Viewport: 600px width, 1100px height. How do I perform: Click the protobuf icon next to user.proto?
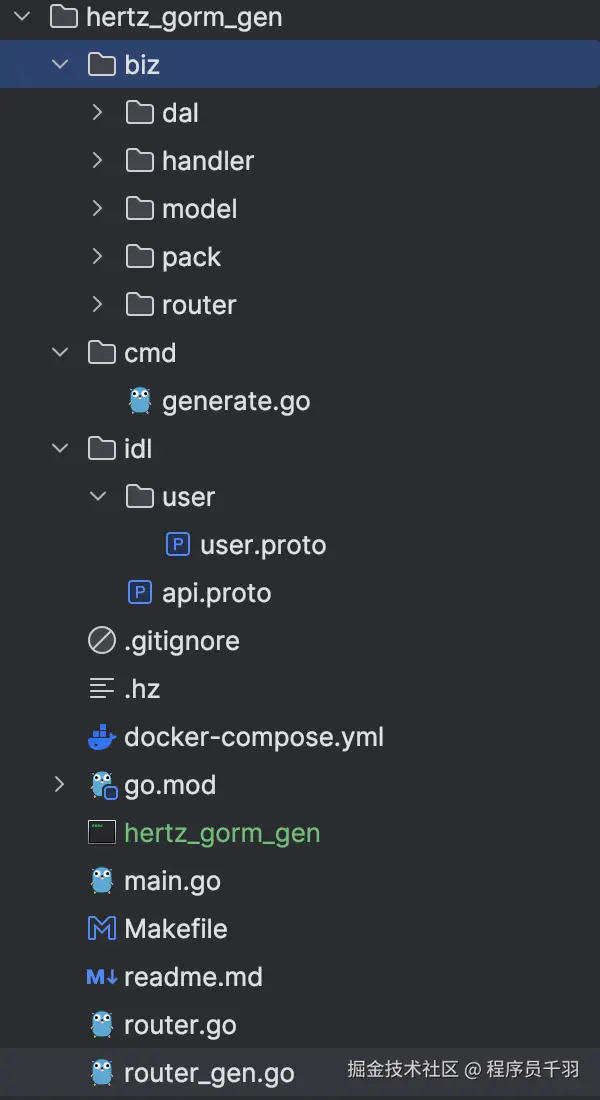[178, 545]
